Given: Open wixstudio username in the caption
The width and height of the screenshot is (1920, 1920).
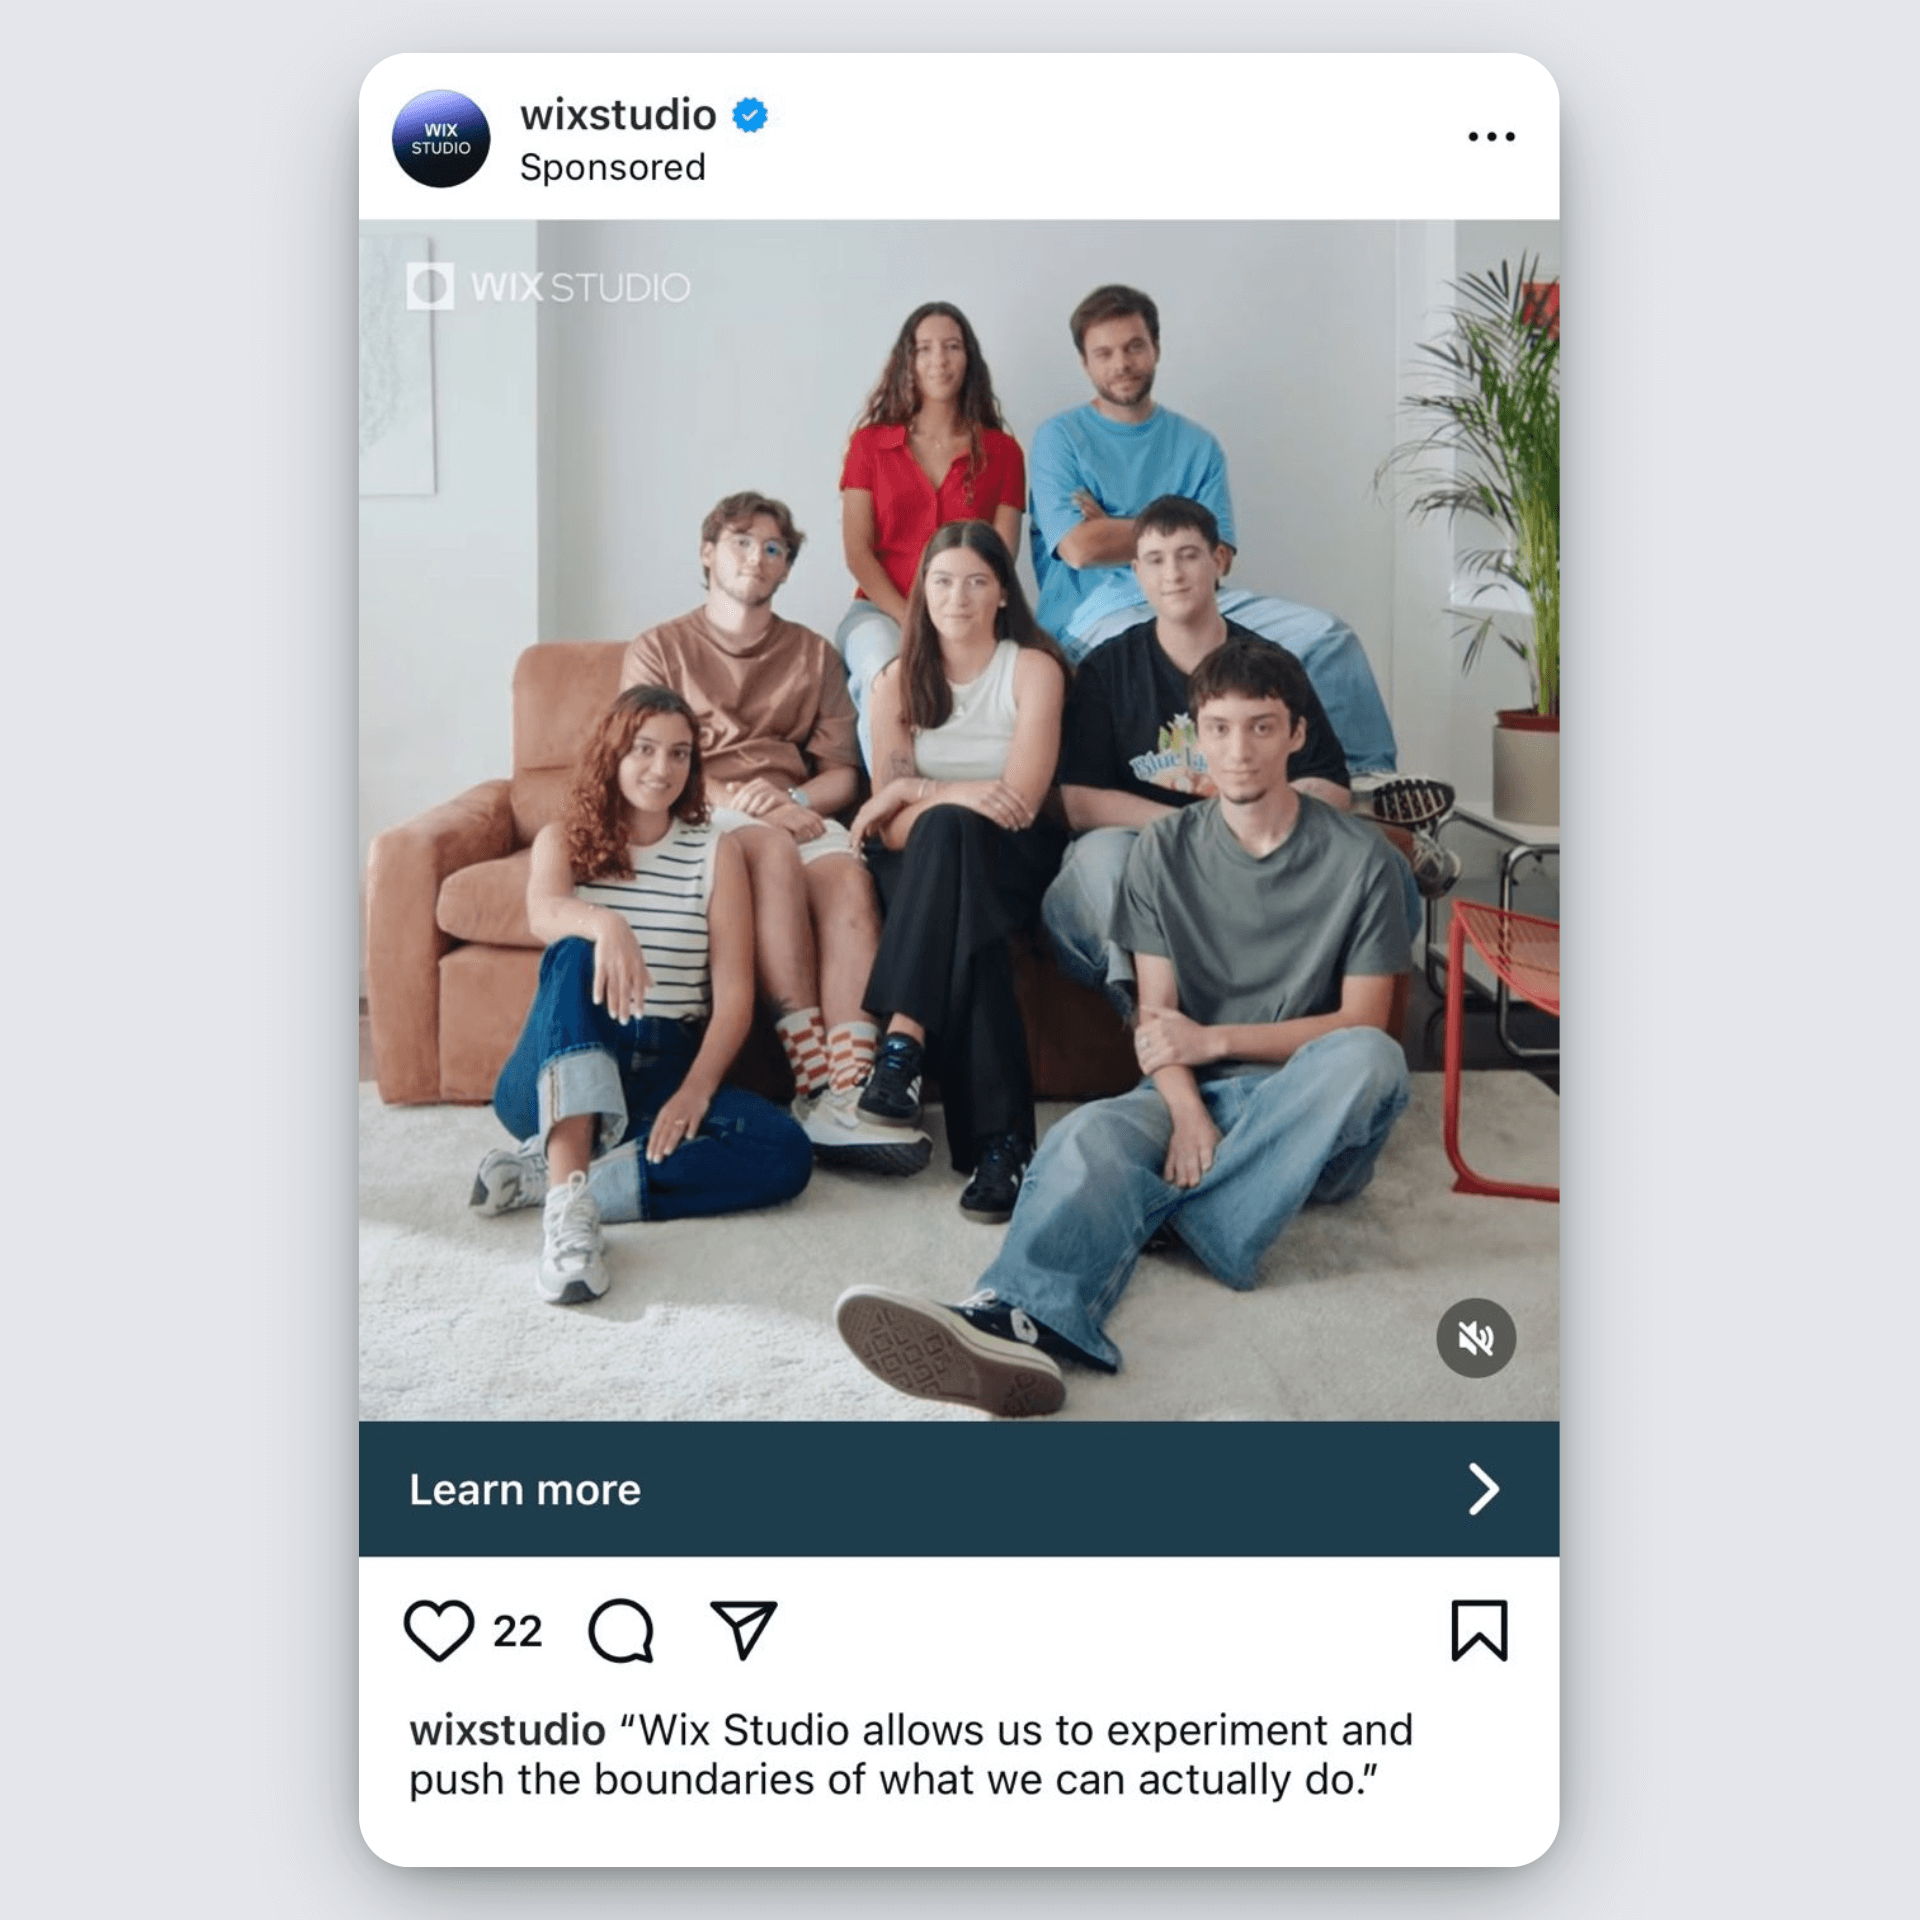Looking at the screenshot, I should (507, 1730).
